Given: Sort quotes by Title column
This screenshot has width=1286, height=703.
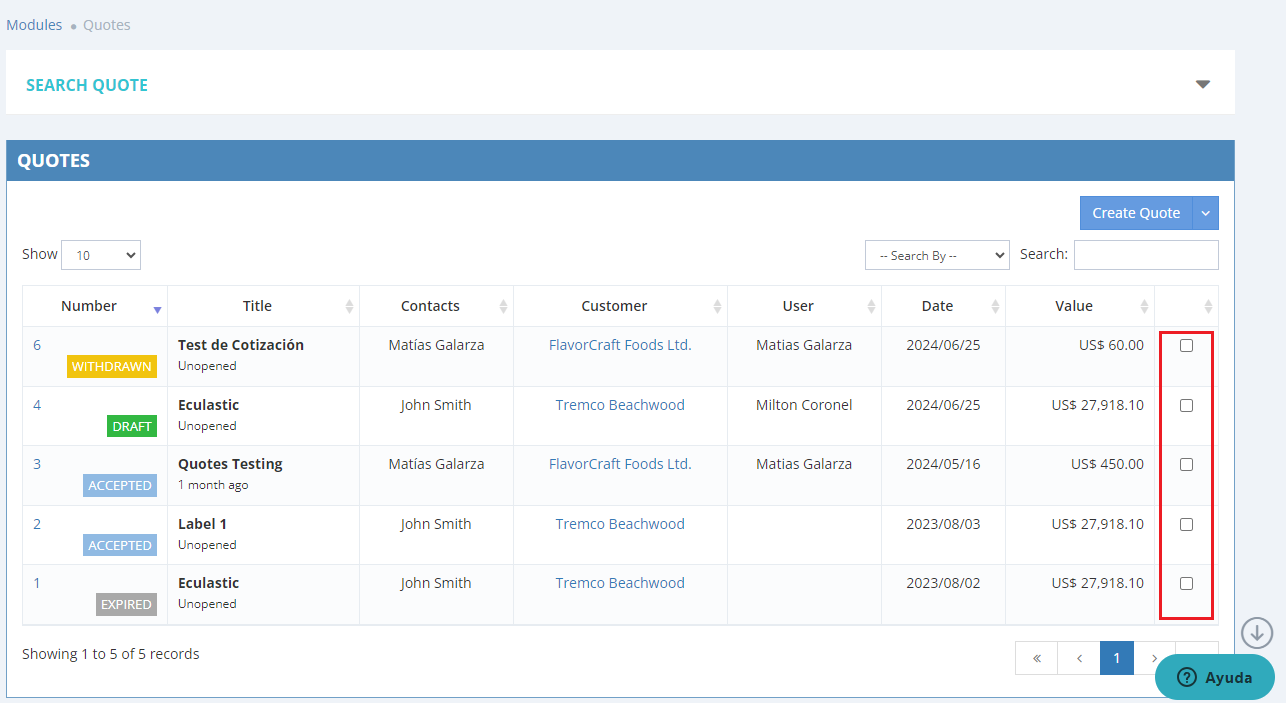Looking at the screenshot, I should [x=257, y=306].
